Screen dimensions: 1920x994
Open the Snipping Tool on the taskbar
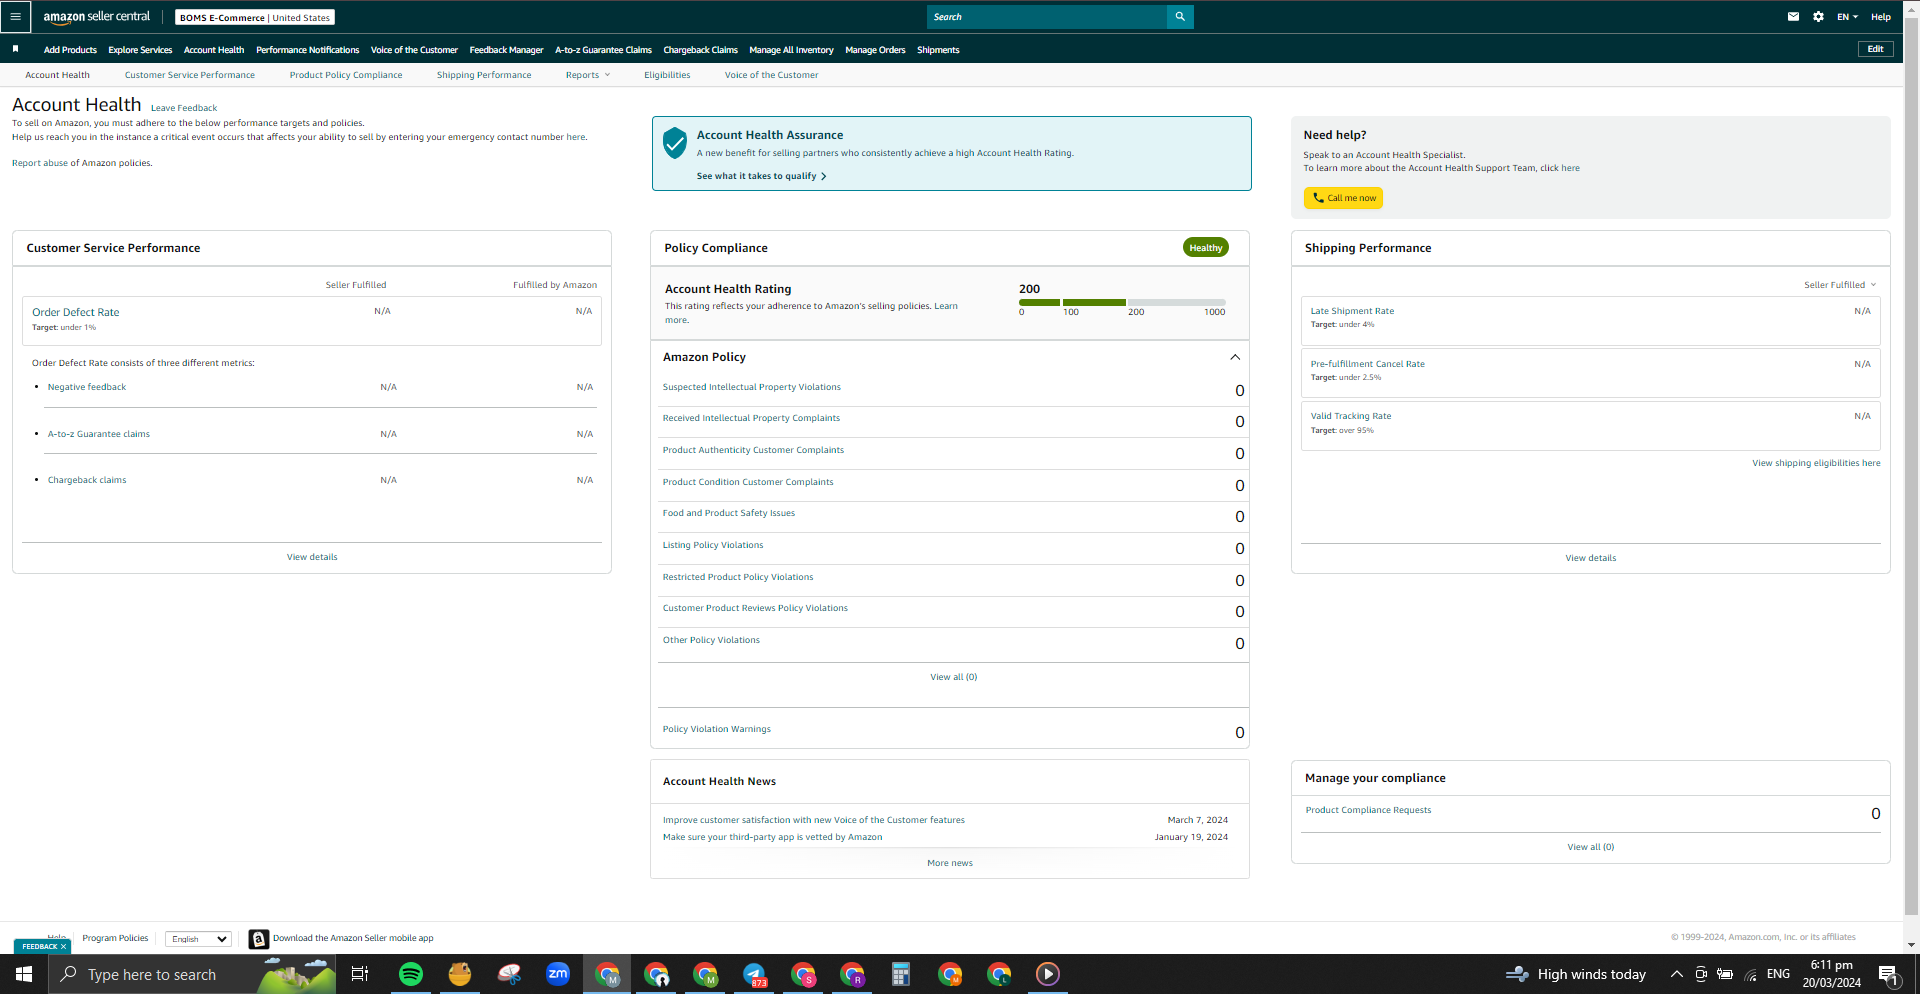509,974
